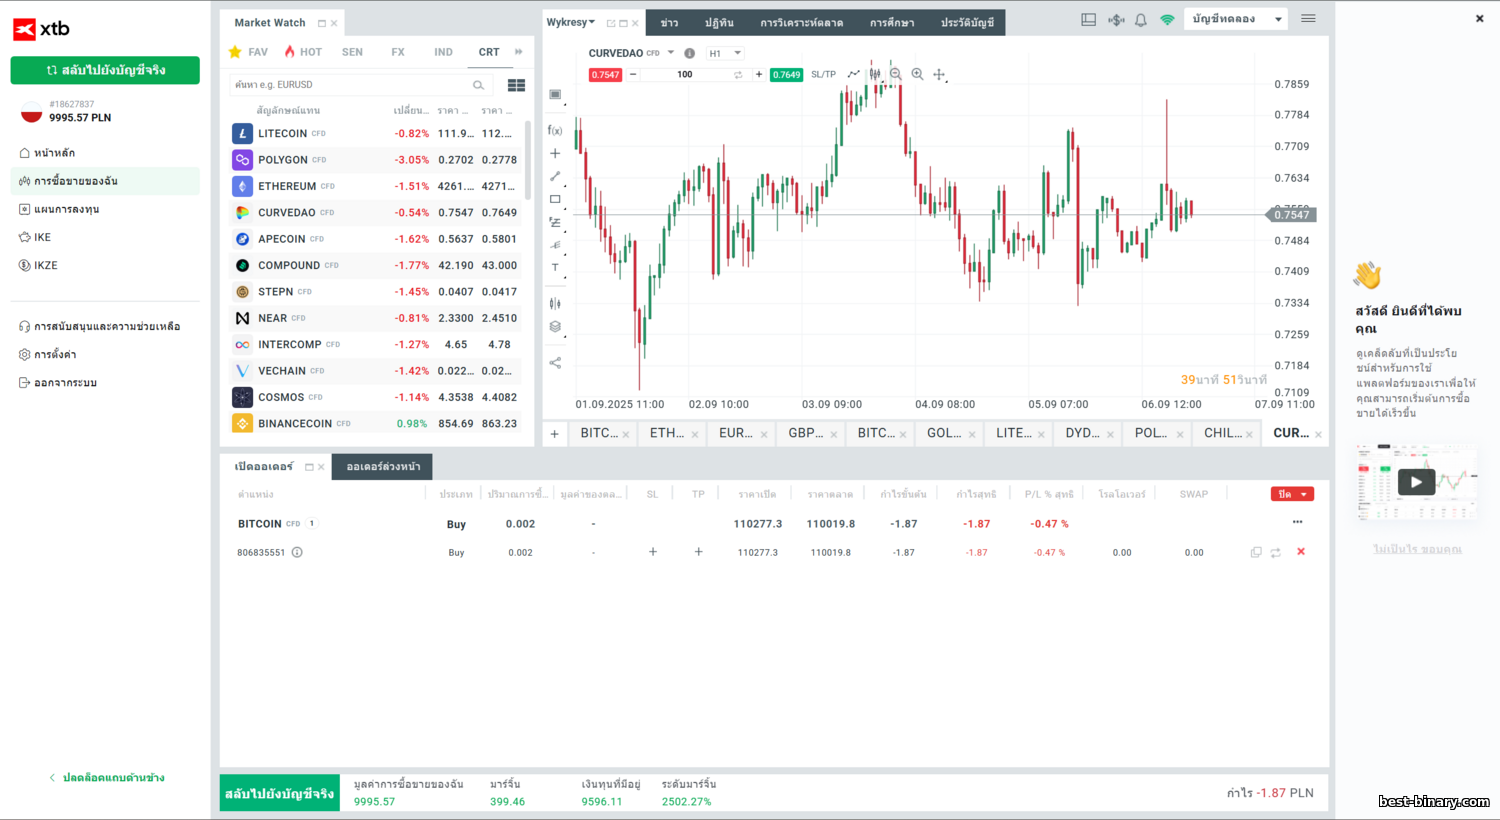The width and height of the screenshot is (1500, 820).
Task: Click the CURVEDAO instrument info icon
Action: pos(689,53)
